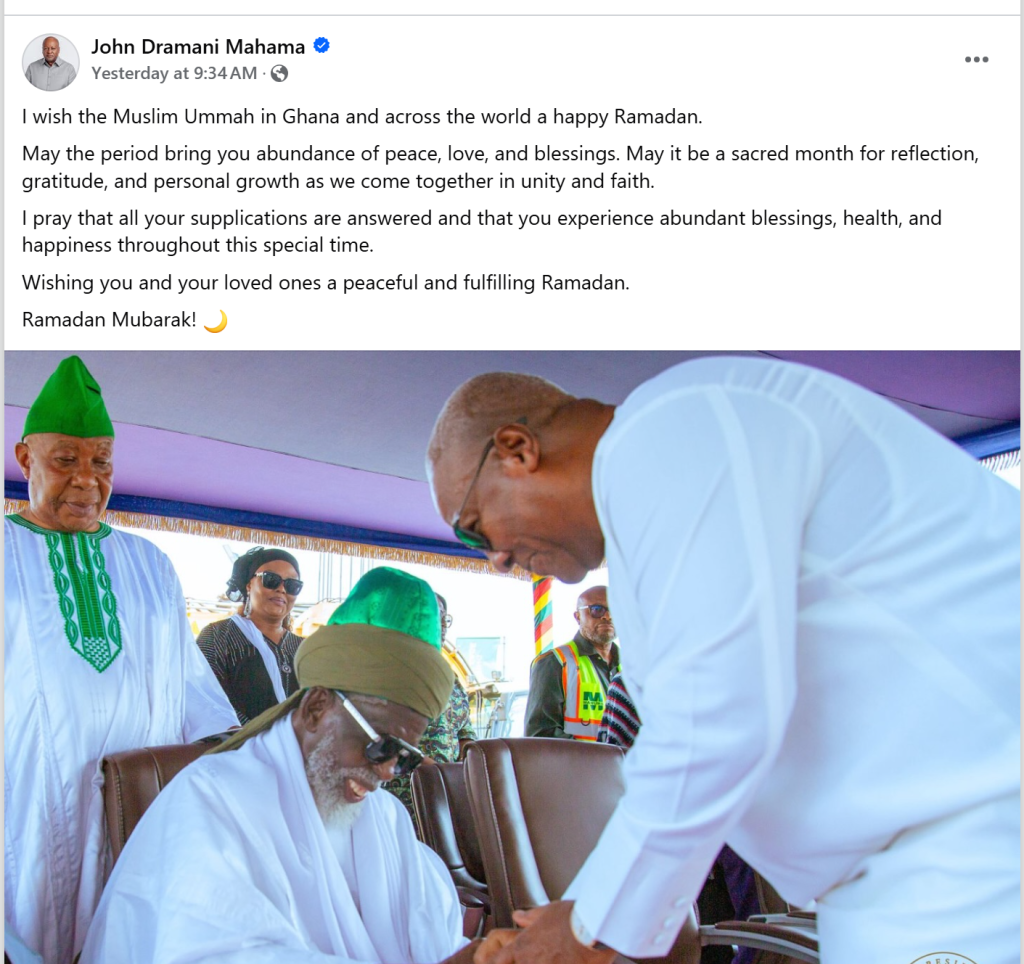This screenshot has height=964, width=1024.
Task: Open the post's three-dot options menu
Action: pyautogui.click(x=976, y=59)
